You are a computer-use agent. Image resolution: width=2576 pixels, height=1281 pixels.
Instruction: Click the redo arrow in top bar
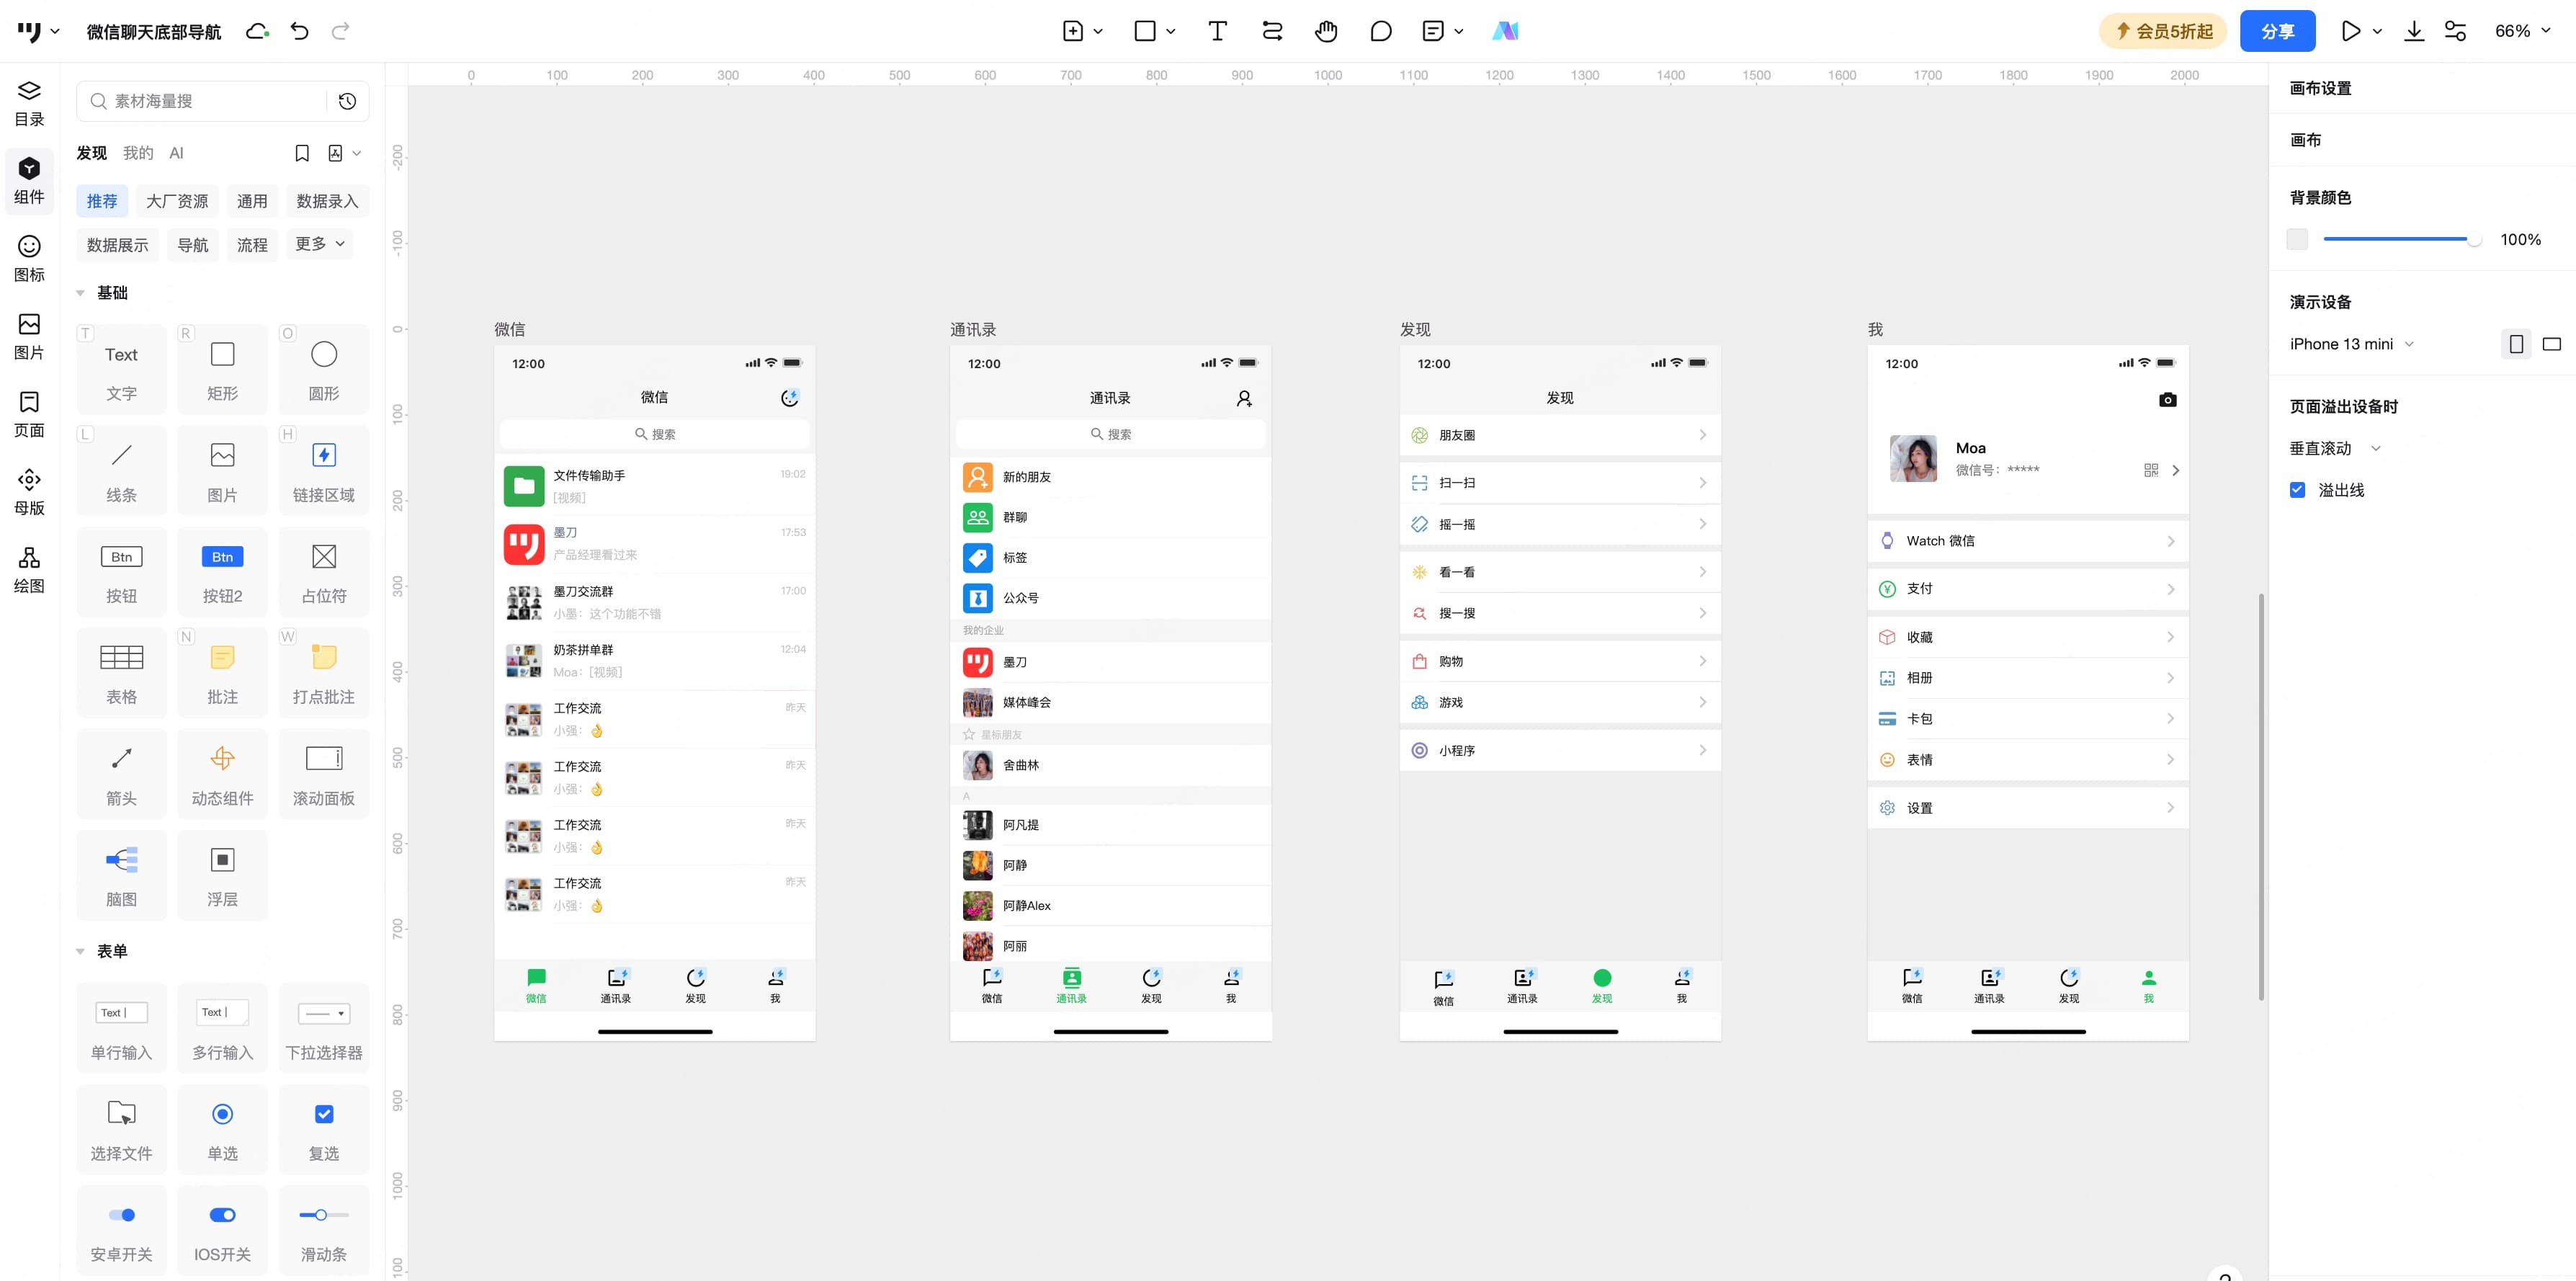[340, 31]
